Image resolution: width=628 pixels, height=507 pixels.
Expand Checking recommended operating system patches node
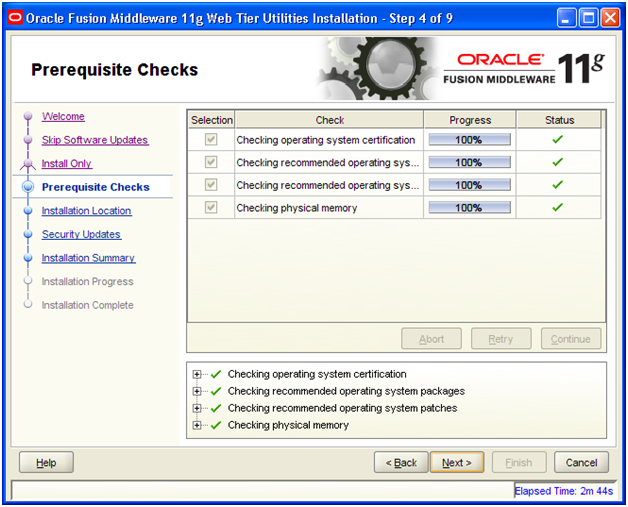tap(197, 408)
